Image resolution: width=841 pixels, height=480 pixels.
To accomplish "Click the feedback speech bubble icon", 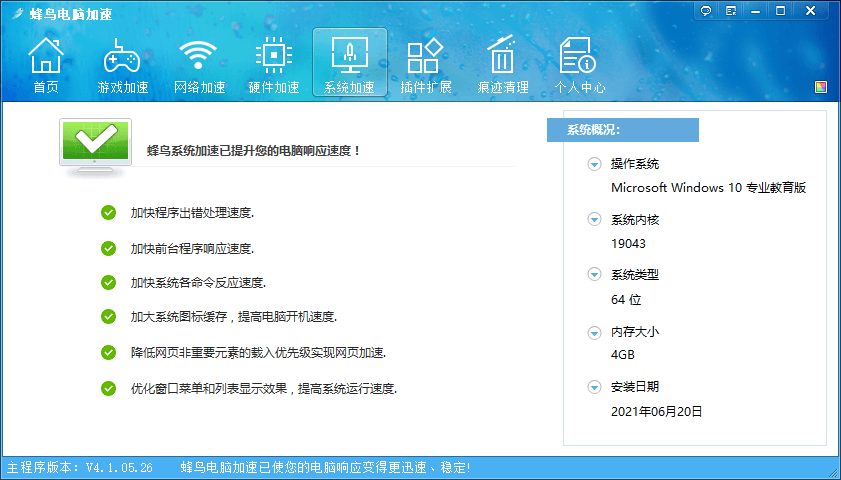I will pos(706,11).
